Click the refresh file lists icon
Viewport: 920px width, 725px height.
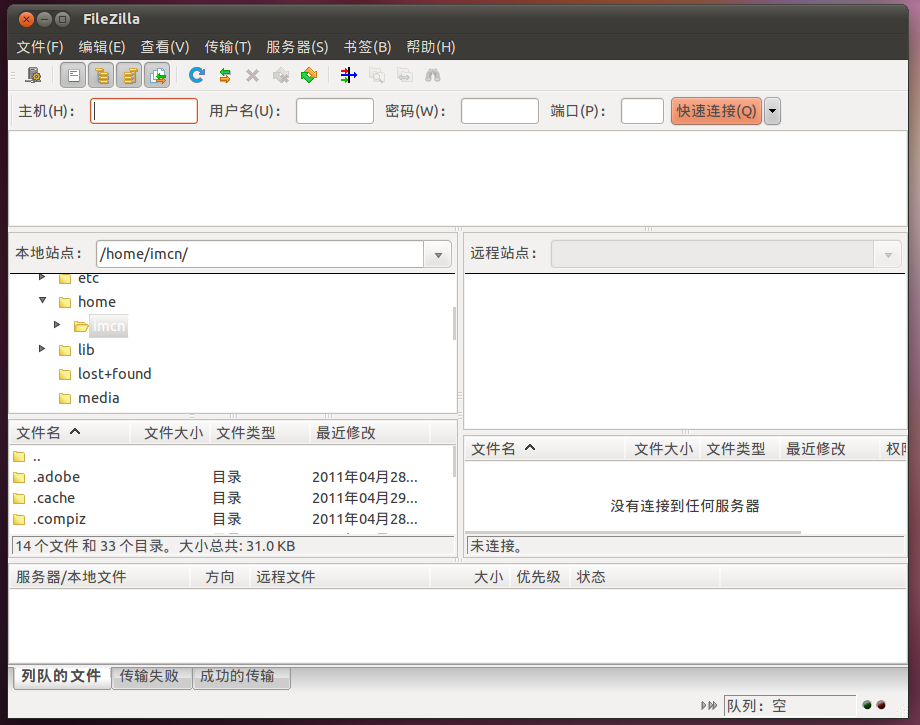197,75
